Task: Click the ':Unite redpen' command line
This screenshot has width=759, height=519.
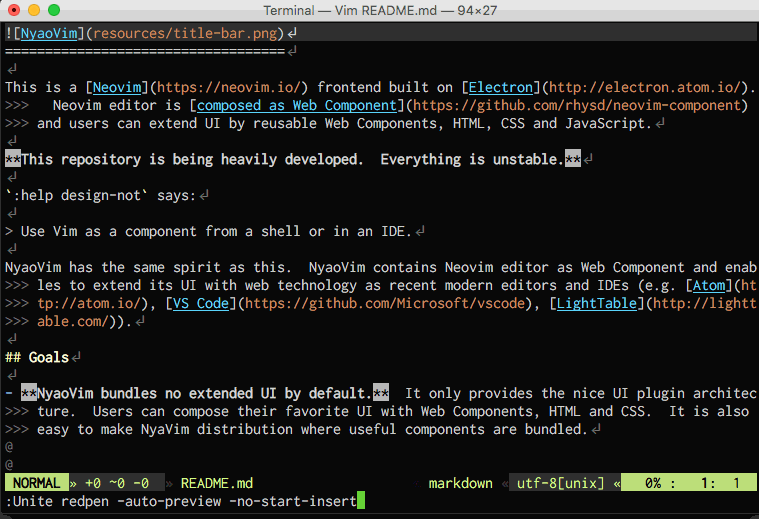Action: pos(181,501)
